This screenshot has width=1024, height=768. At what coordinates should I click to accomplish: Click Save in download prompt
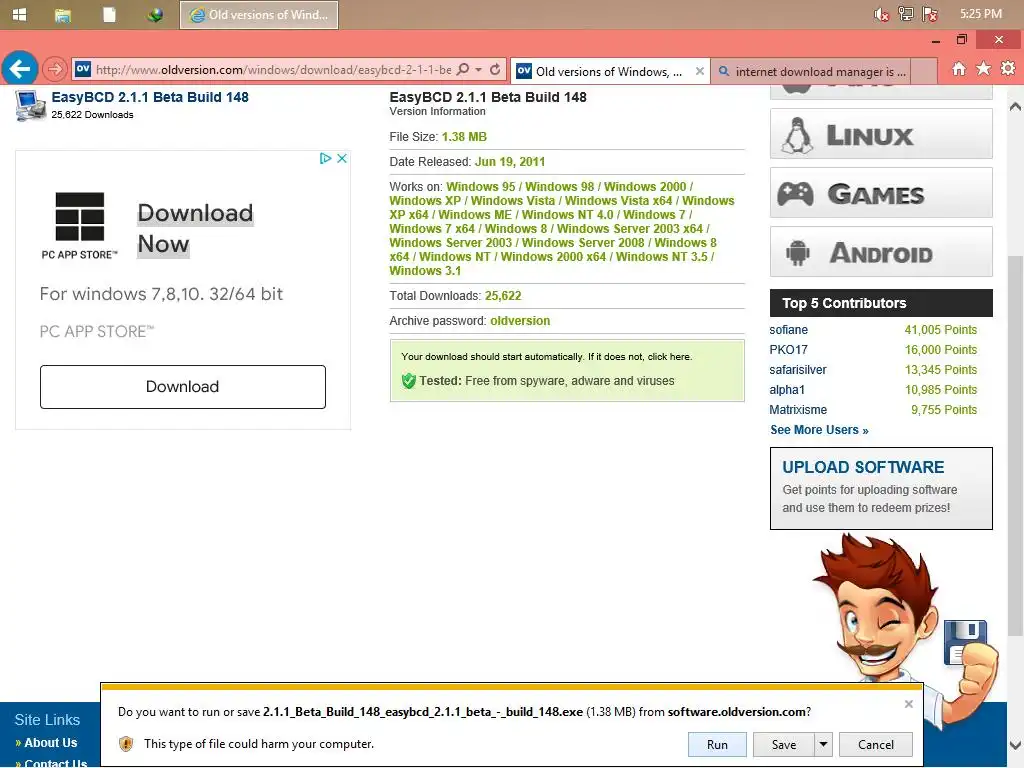tap(784, 744)
